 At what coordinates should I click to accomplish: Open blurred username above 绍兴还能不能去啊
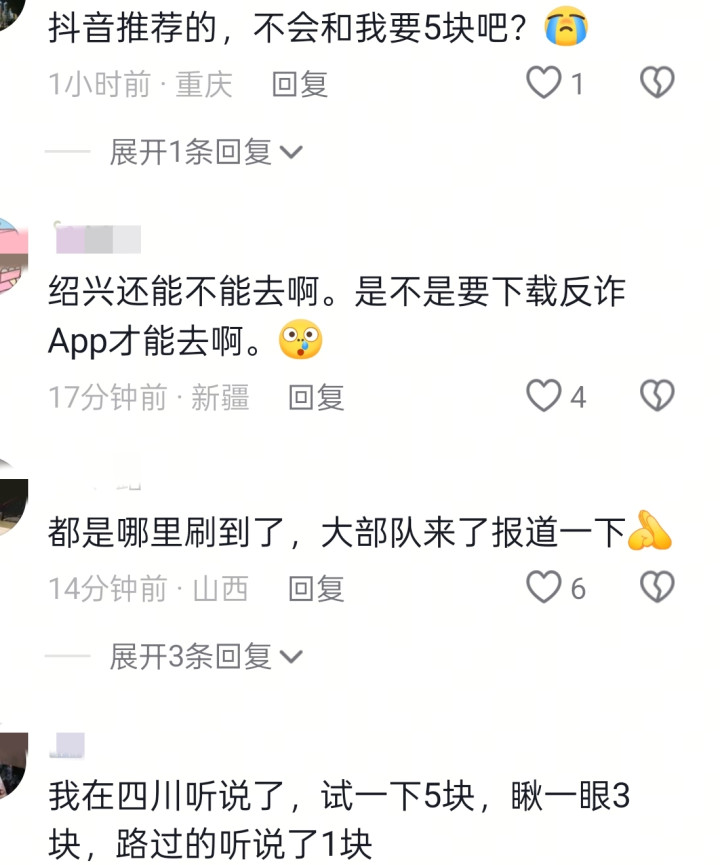[98, 239]
